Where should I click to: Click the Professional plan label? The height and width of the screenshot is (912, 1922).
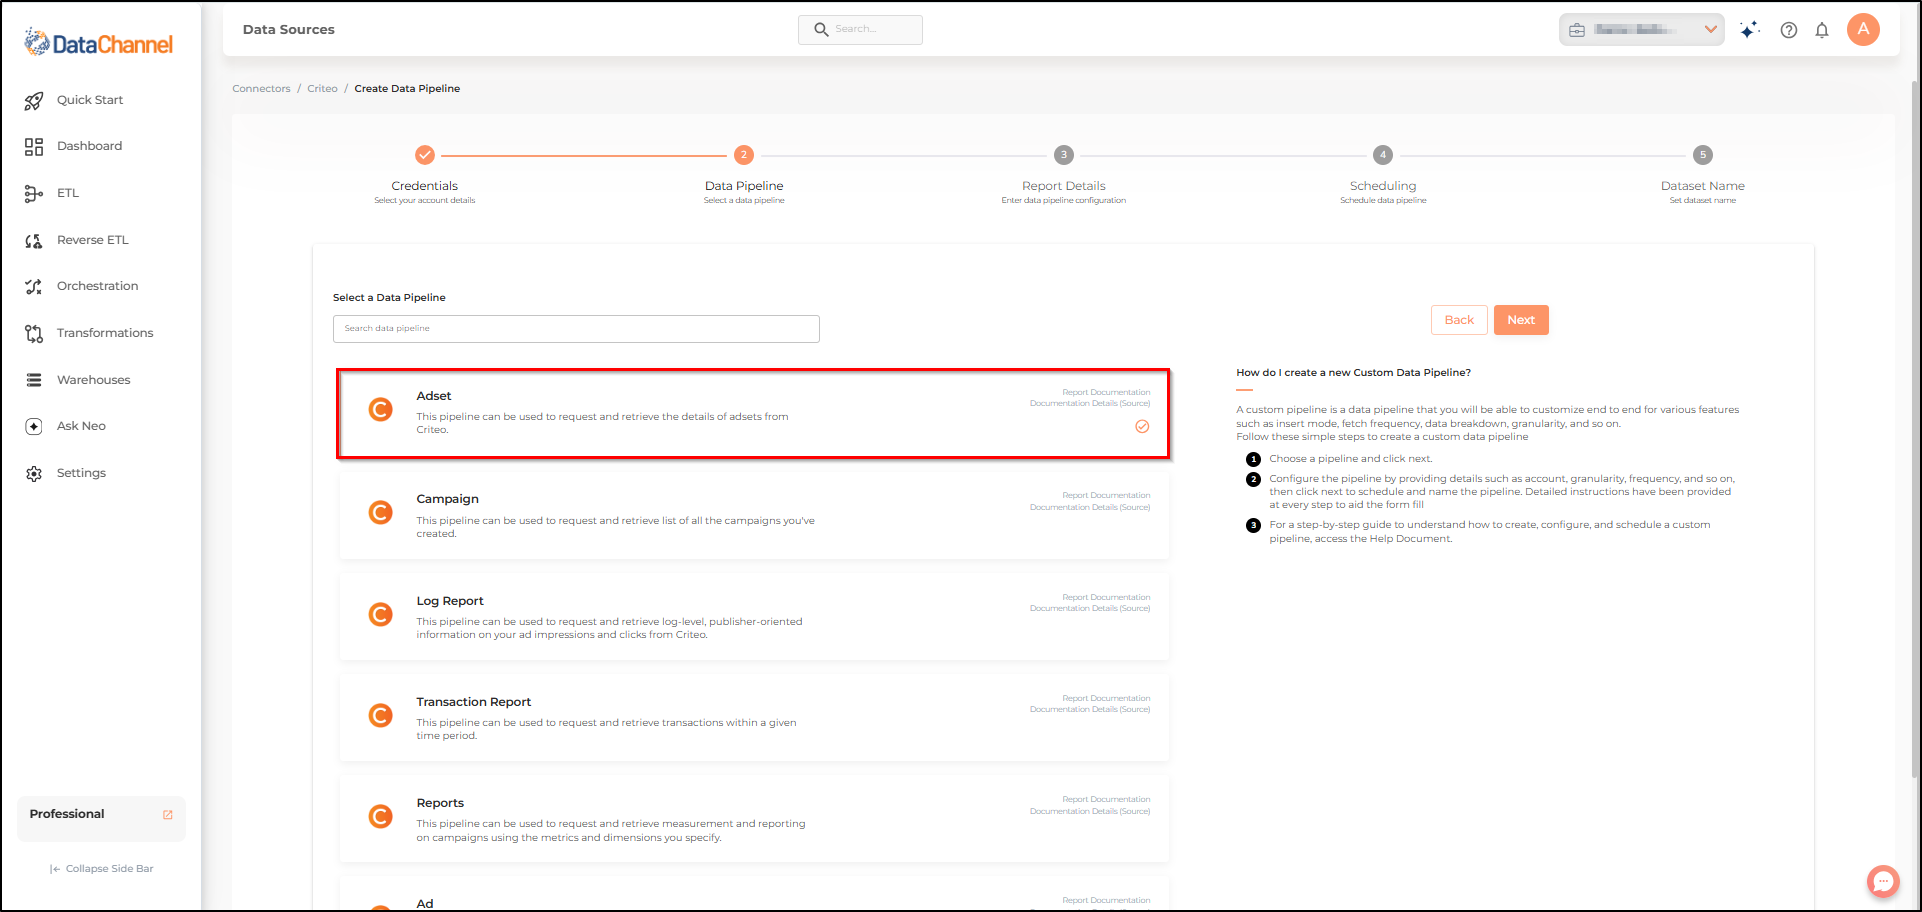(x=67, y=814)
